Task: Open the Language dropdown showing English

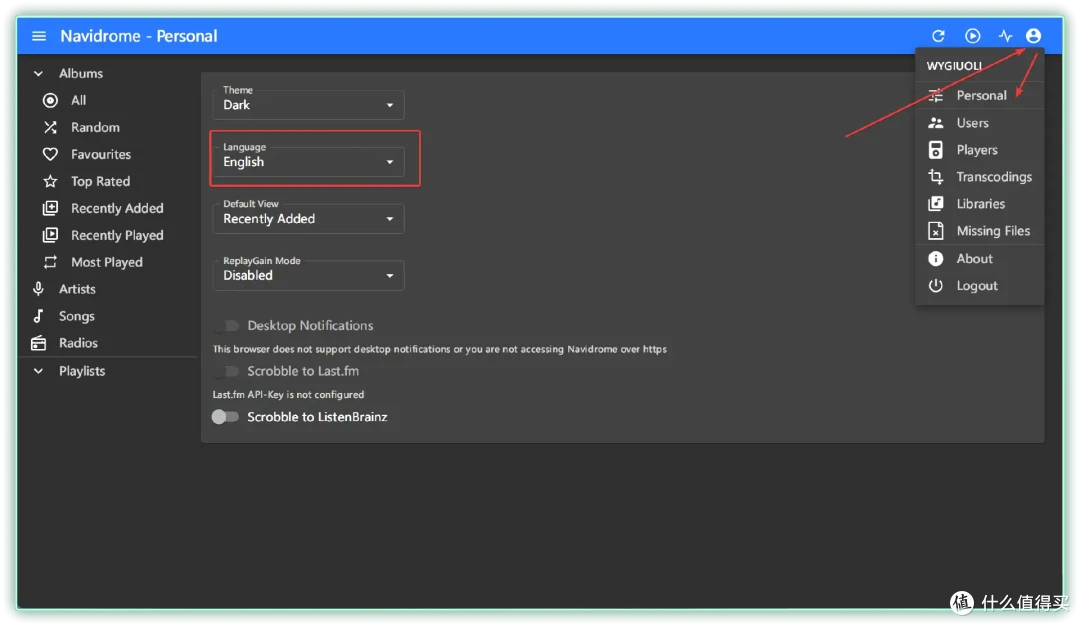Action: [308, 162]
